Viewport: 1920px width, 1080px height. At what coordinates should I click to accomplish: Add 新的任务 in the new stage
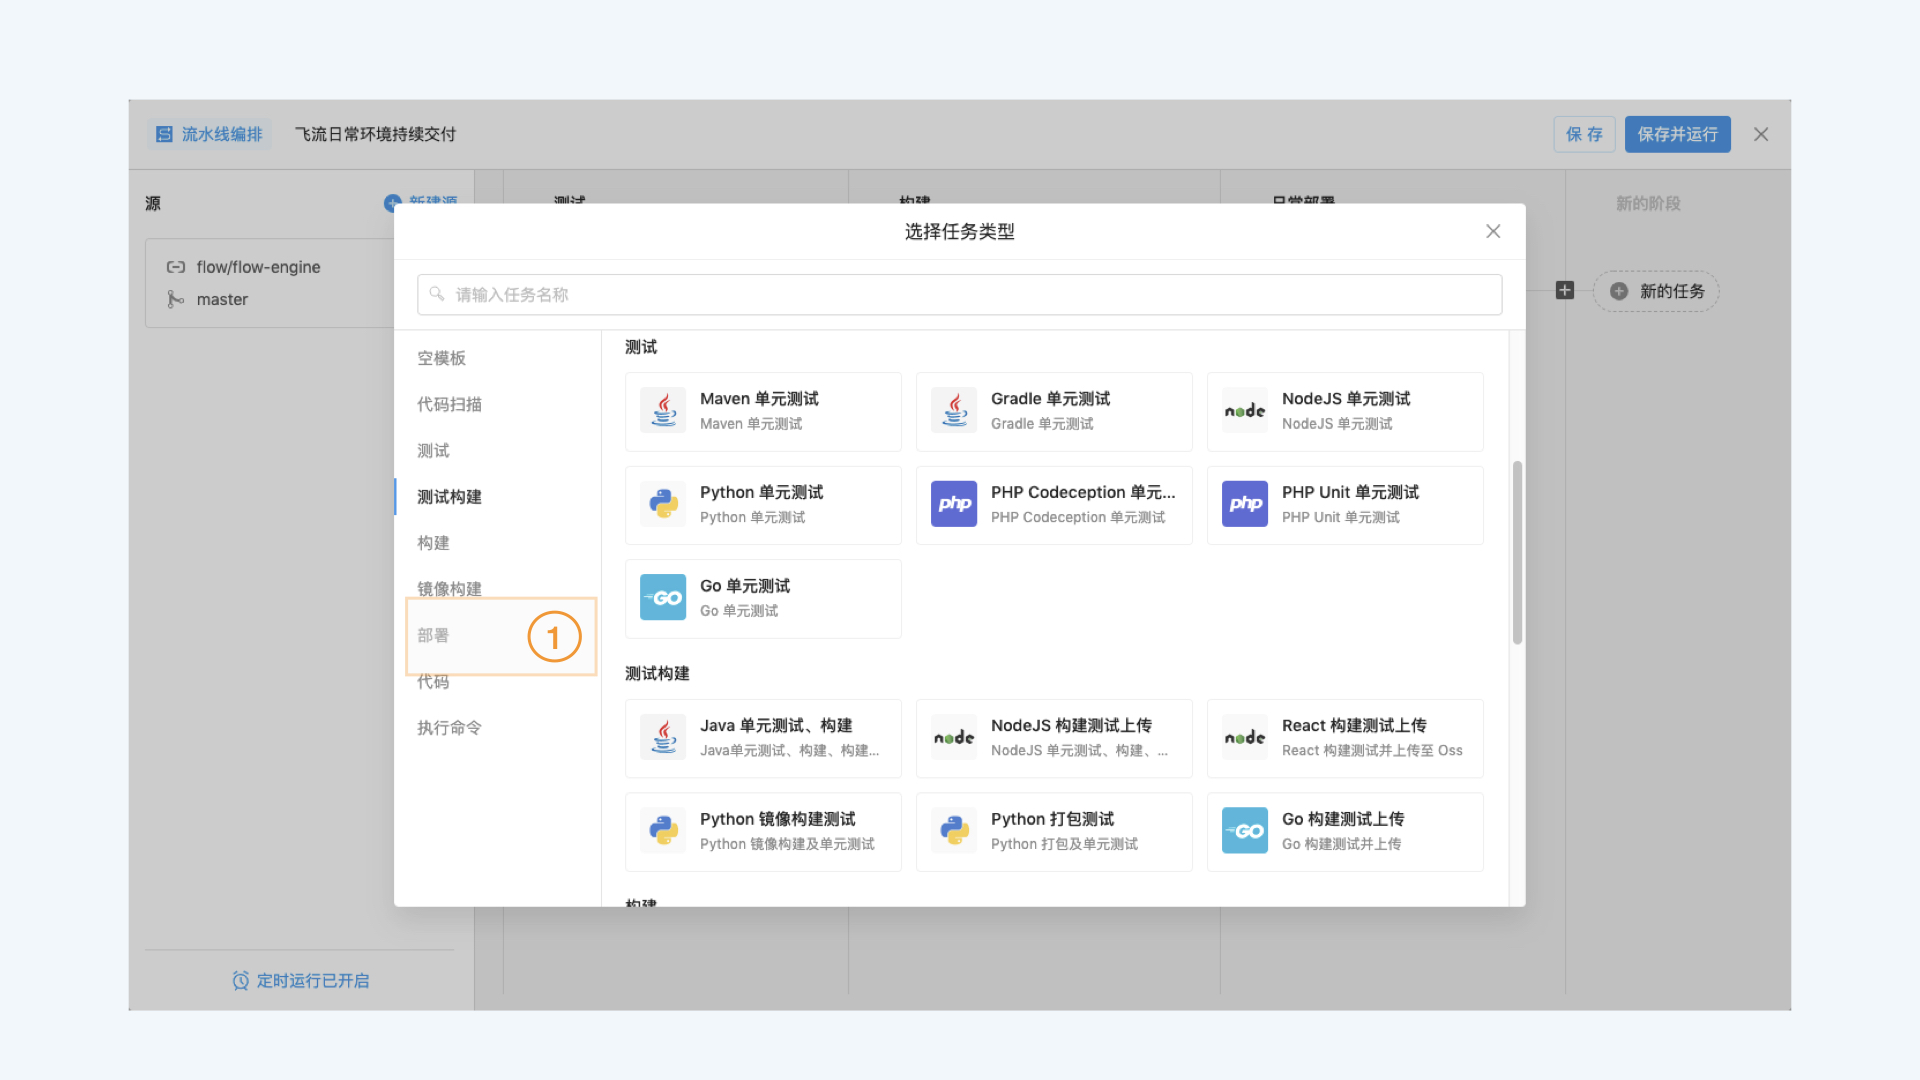coord(1656,291)
